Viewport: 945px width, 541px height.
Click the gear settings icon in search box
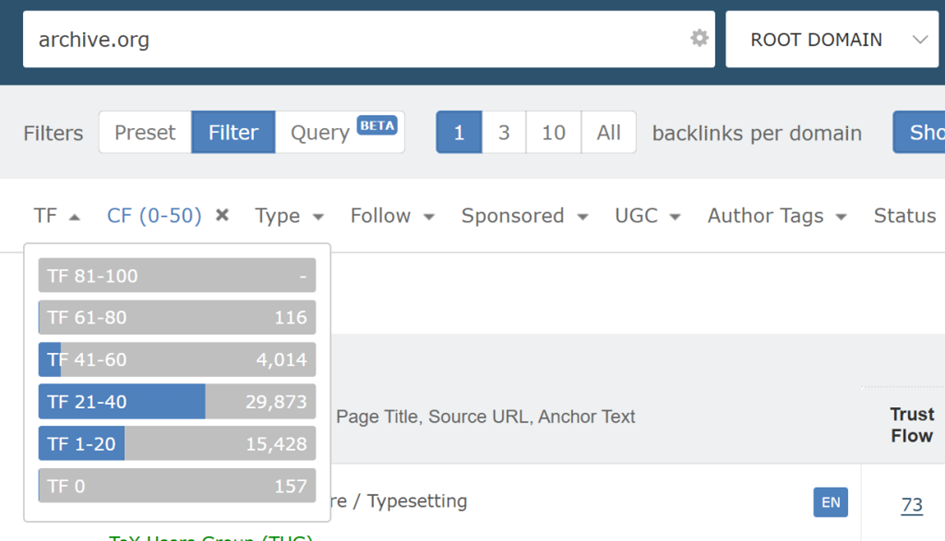[699, 38]
